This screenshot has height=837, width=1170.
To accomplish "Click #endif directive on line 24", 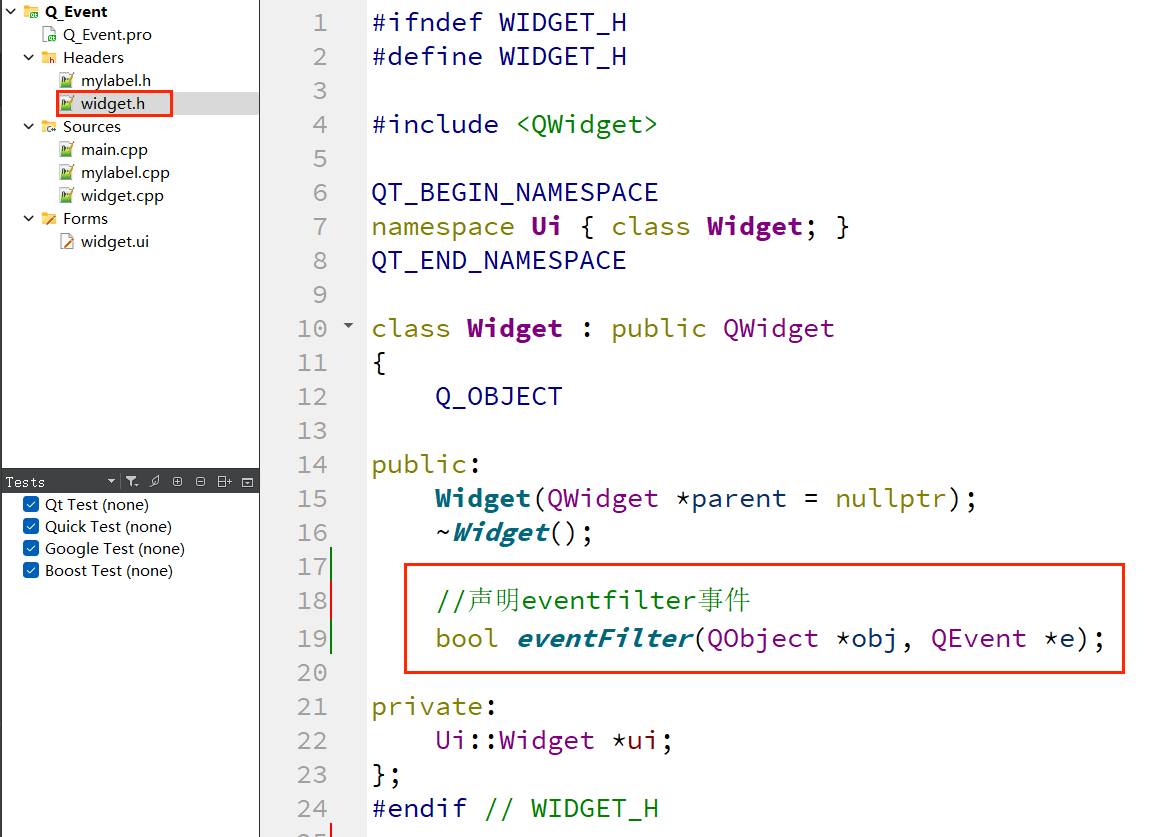I will pos(419,809).
